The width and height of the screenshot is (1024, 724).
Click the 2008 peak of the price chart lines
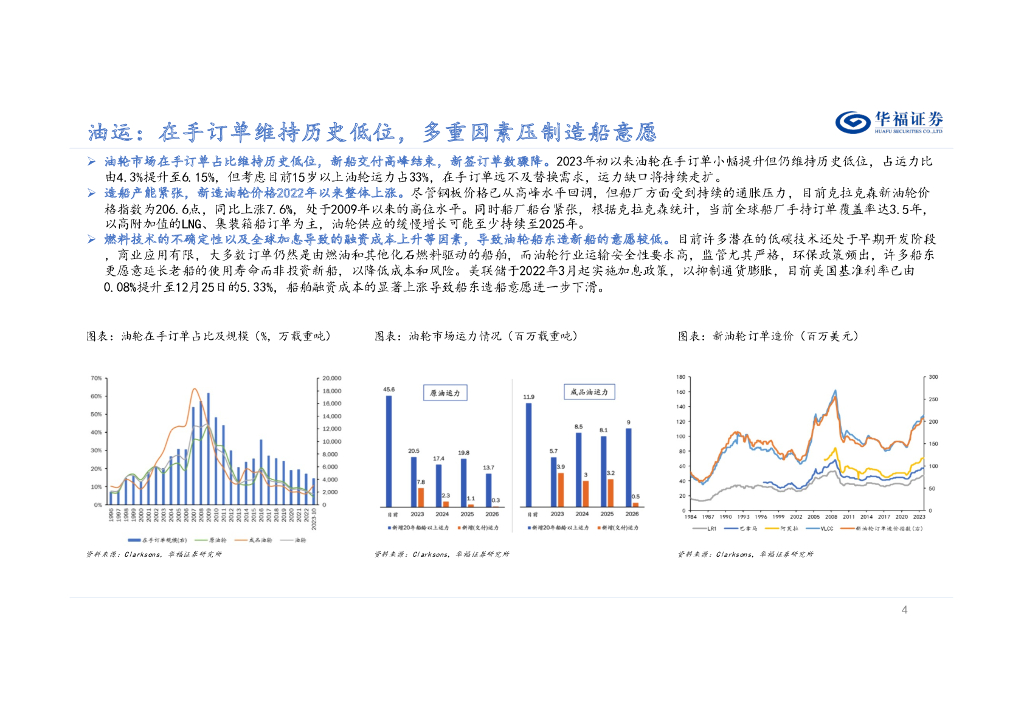point(835,393)
